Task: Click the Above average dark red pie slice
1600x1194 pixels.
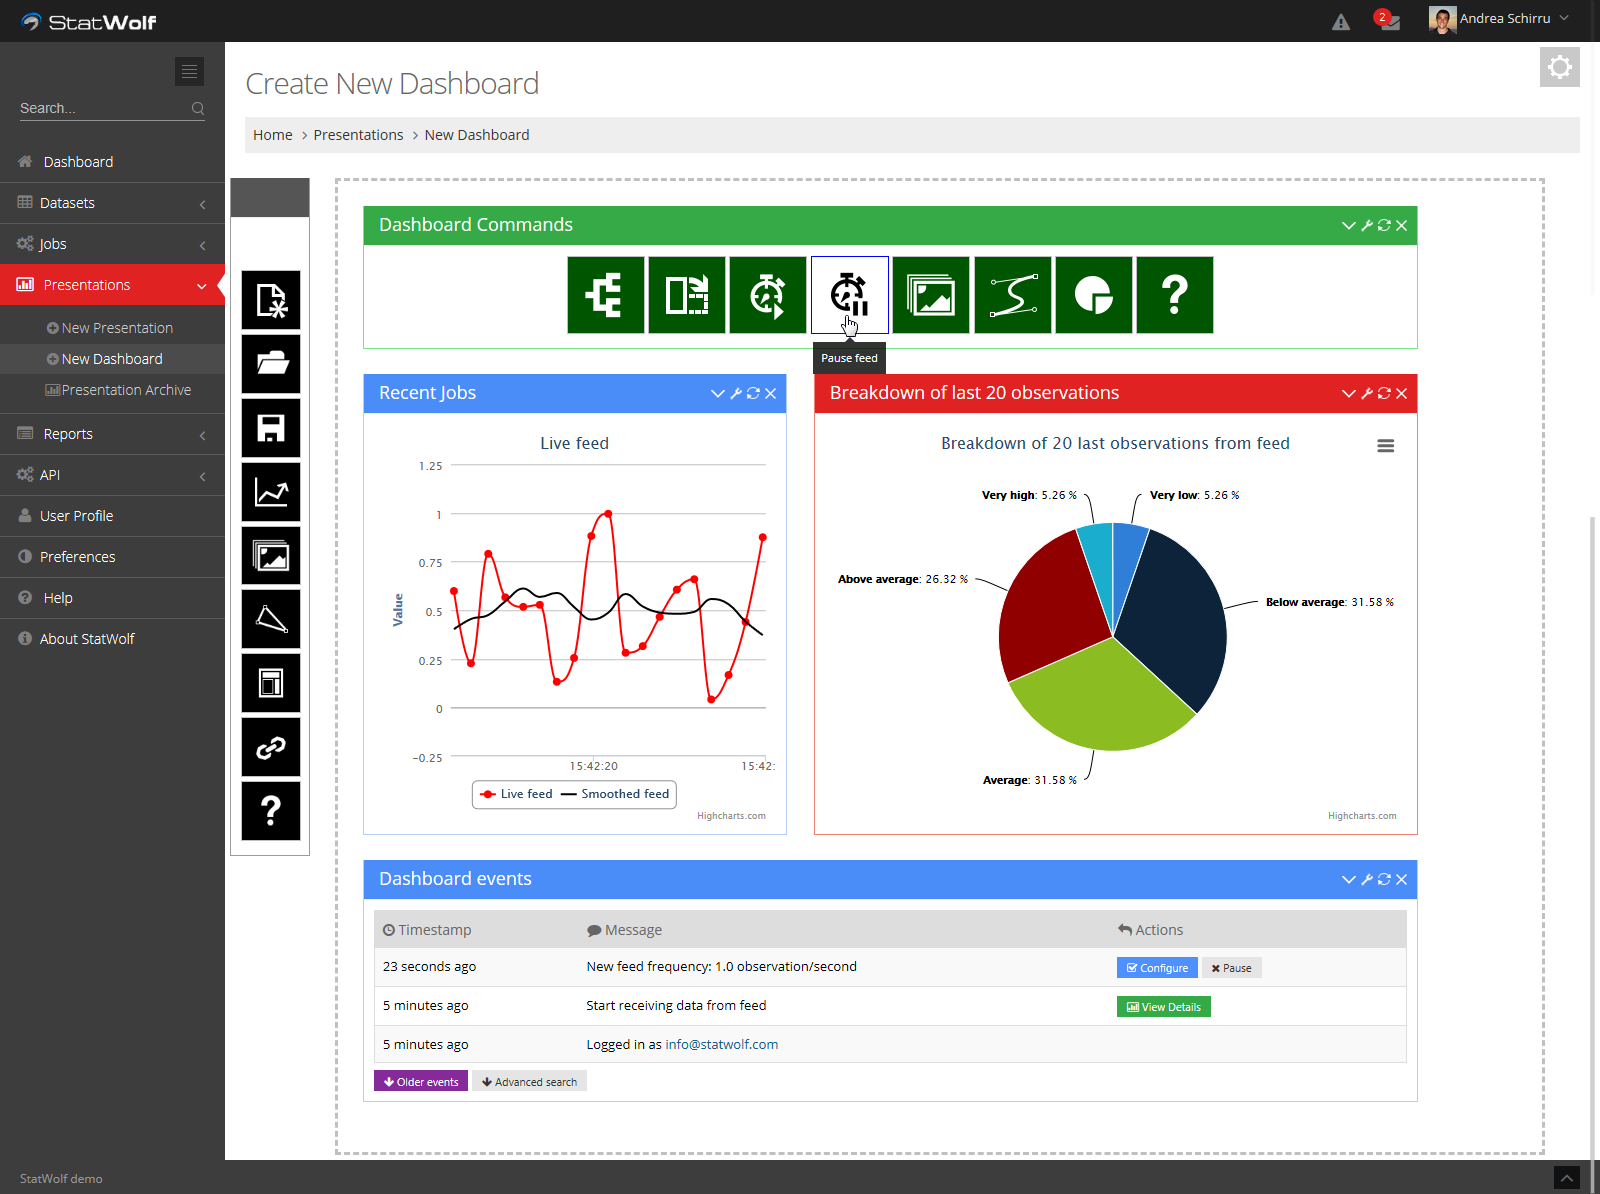Action: [x=1050, y=610]
